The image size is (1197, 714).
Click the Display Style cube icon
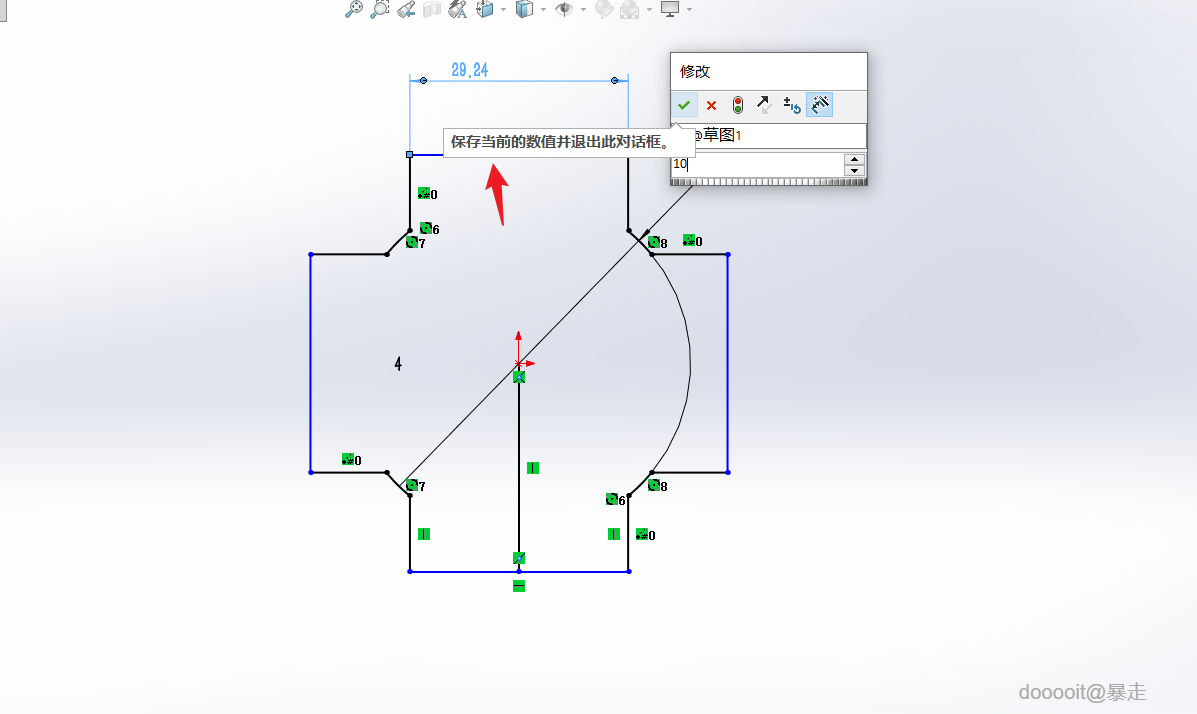coord(524,9)
